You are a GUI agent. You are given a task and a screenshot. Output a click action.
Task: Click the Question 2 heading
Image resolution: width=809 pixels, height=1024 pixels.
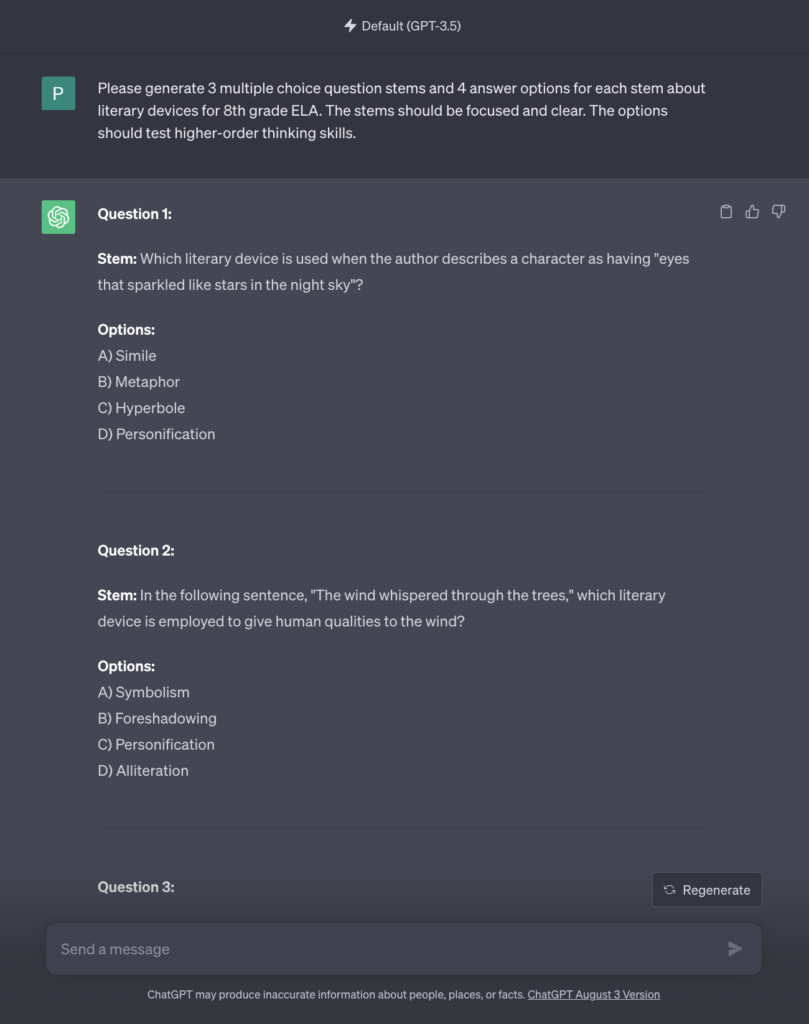click(136, 551)
